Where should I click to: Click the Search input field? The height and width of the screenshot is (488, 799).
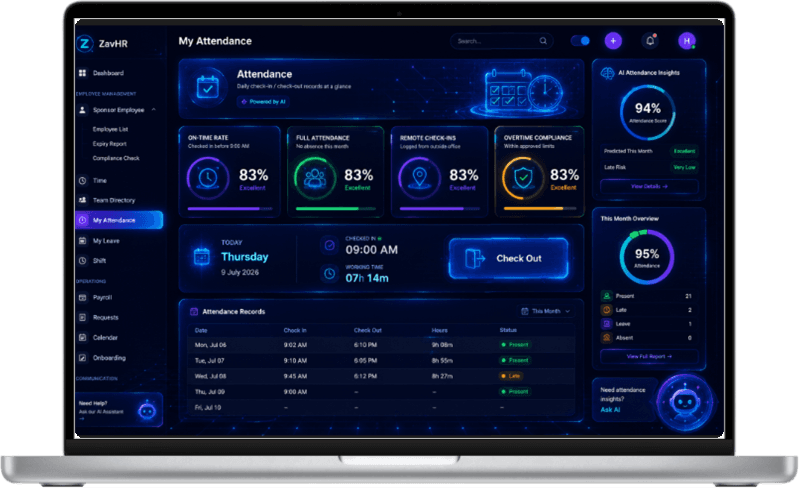(501, 41)
